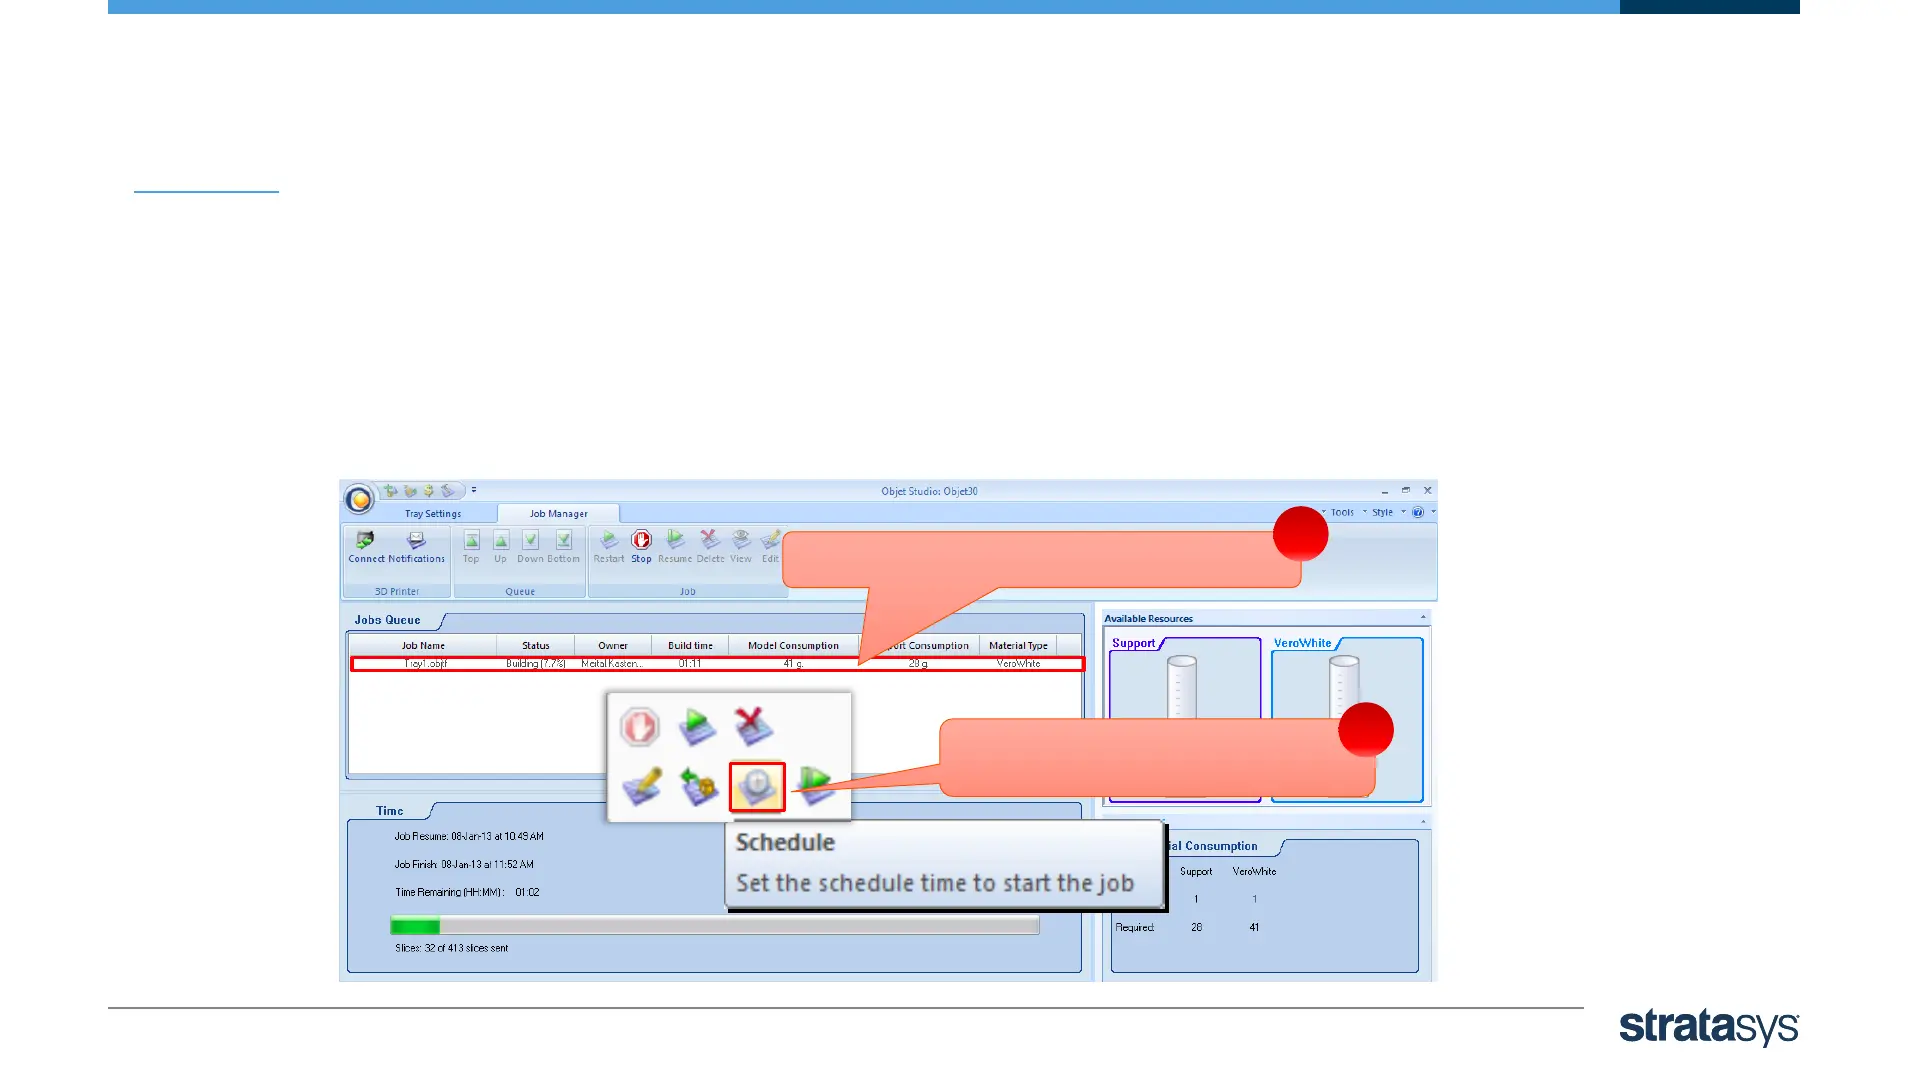Expand the quick access toolbar customize arrow
Image resolution: width=1920 pixels, height=1080 pixels.
pyautogui.click(x=474, y=490)
